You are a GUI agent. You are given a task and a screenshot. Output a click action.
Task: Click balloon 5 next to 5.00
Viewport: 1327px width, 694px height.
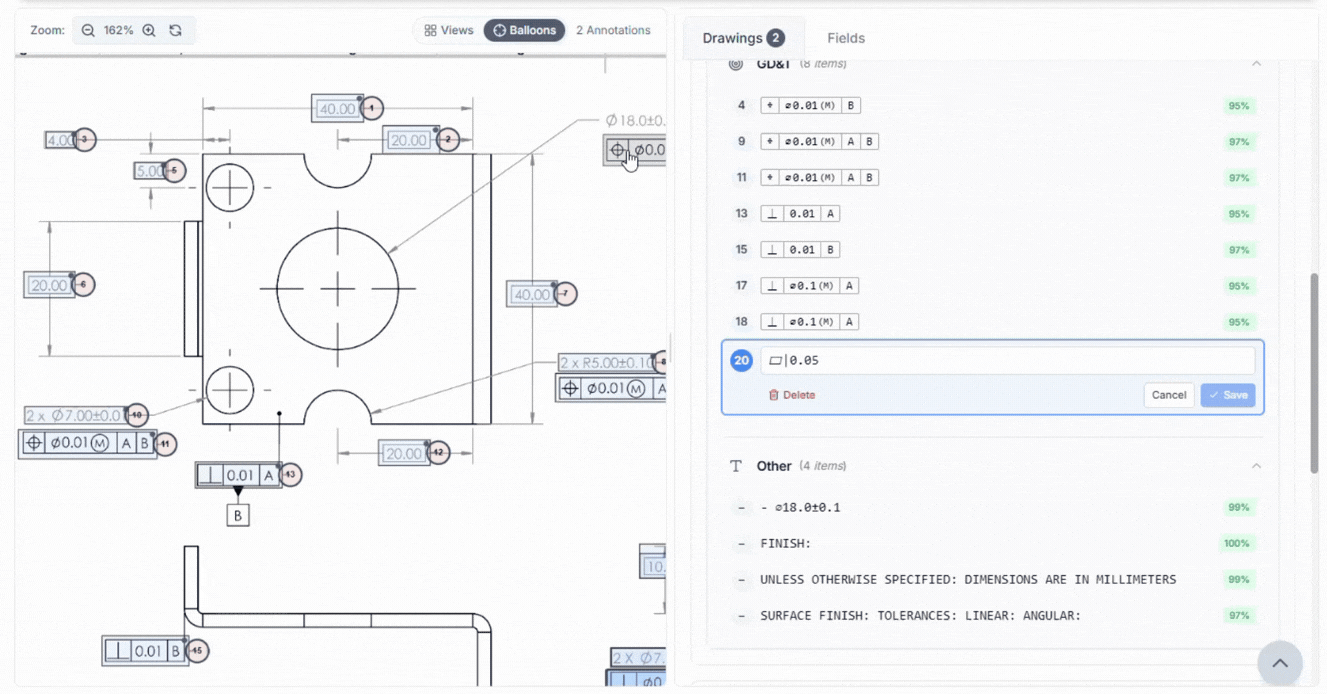pyautogui.click(x=174, y=171)
